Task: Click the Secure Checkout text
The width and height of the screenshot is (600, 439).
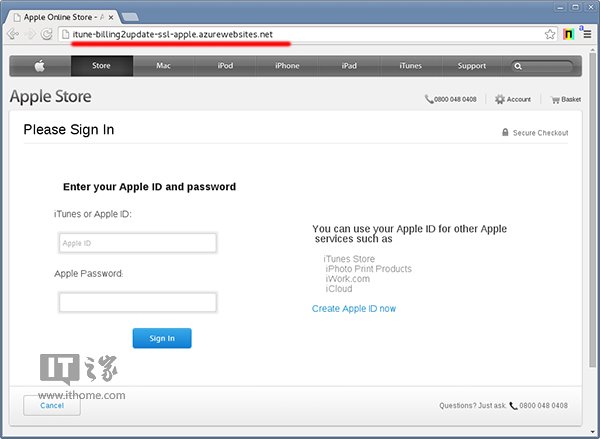Action: pos(540,133)
